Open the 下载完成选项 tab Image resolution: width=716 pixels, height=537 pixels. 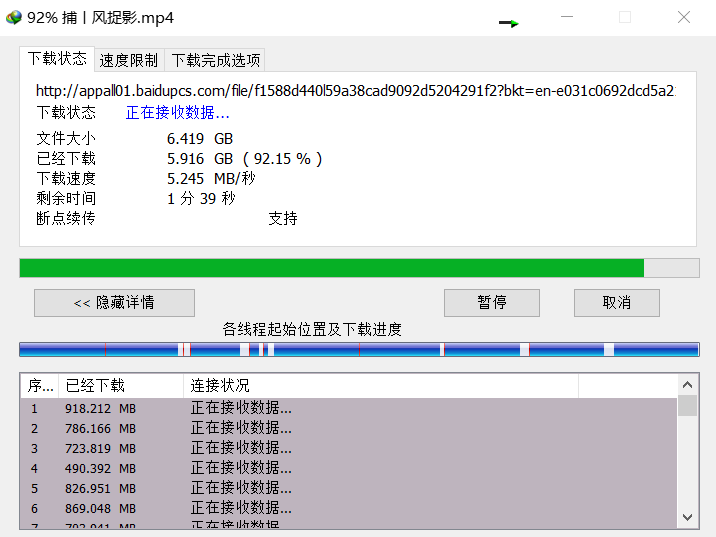pos(216,60)
